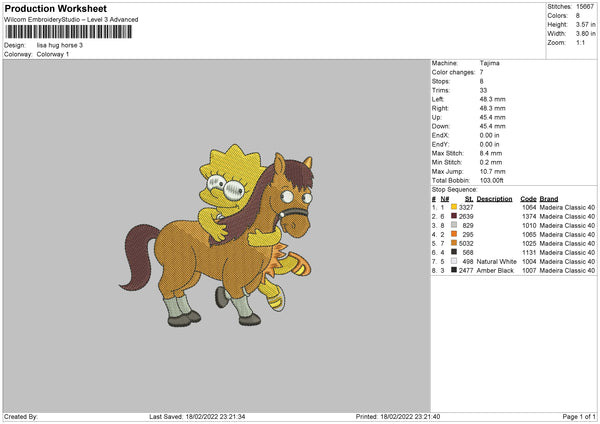Image resolution: width=600 pixels, height=424 pixels.
Task: Click the yellow swatch for code 1064
Action: tap(454, 207)
